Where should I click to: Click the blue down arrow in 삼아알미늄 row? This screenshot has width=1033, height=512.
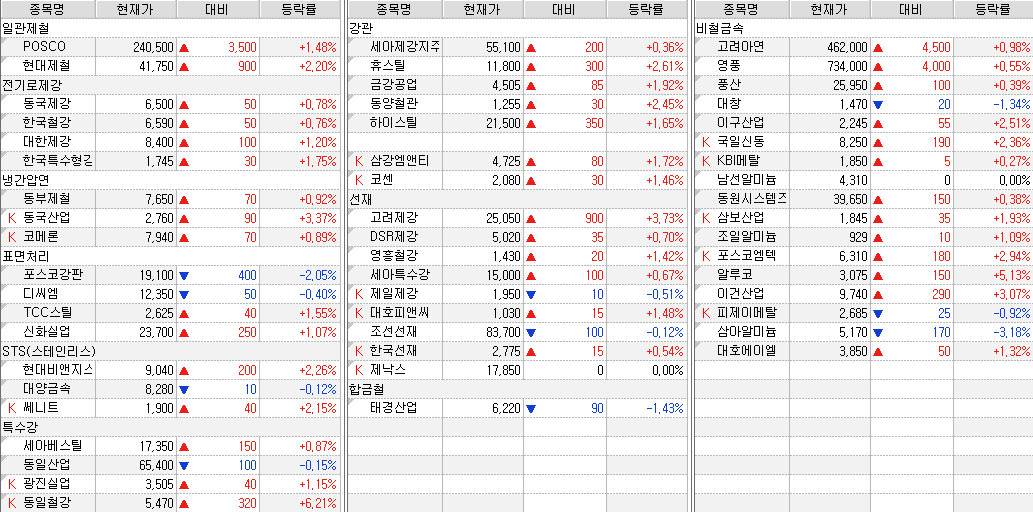point(878,333)
